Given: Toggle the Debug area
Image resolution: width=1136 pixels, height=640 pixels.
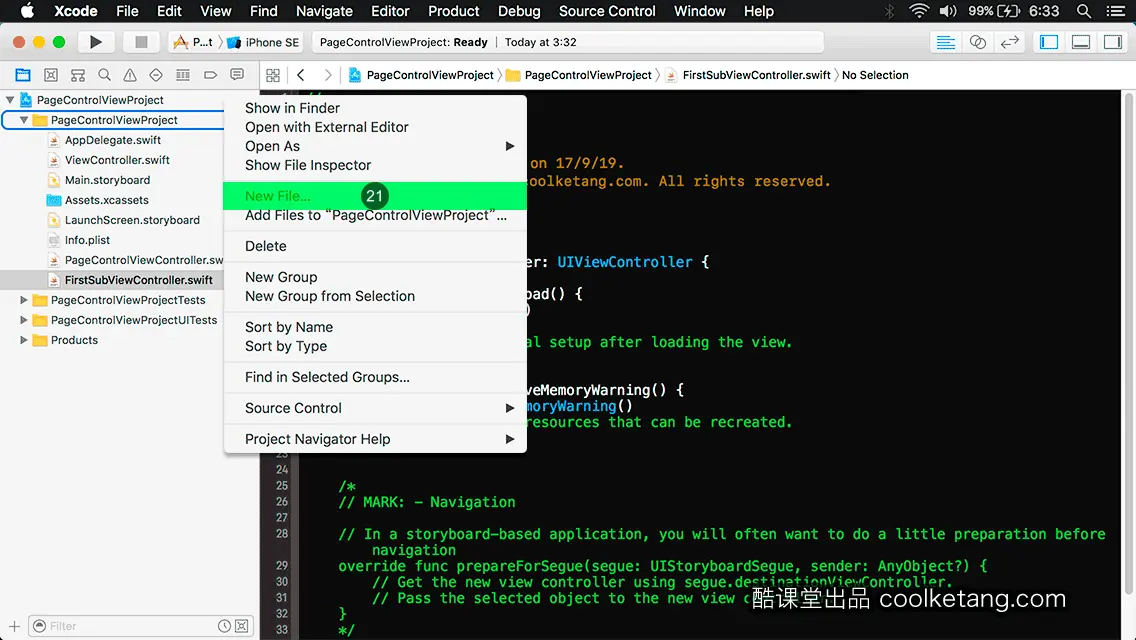Looking at the screenshot, I should pos(1081,42).
